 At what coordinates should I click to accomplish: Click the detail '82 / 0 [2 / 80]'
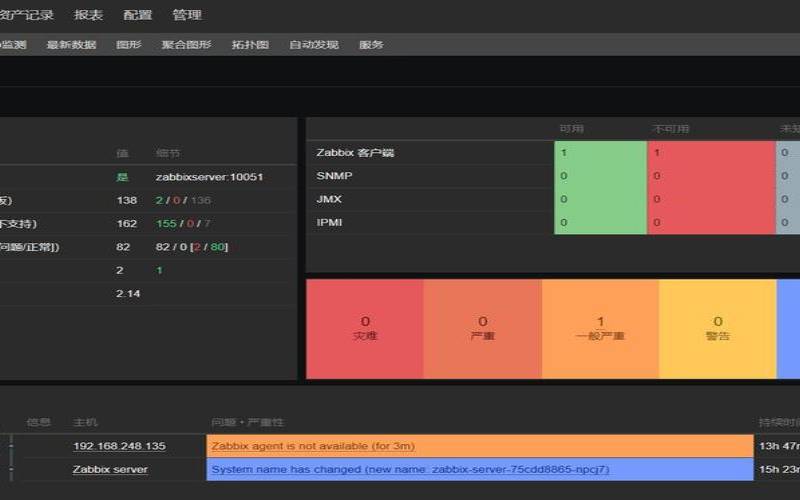pos(192,247)
